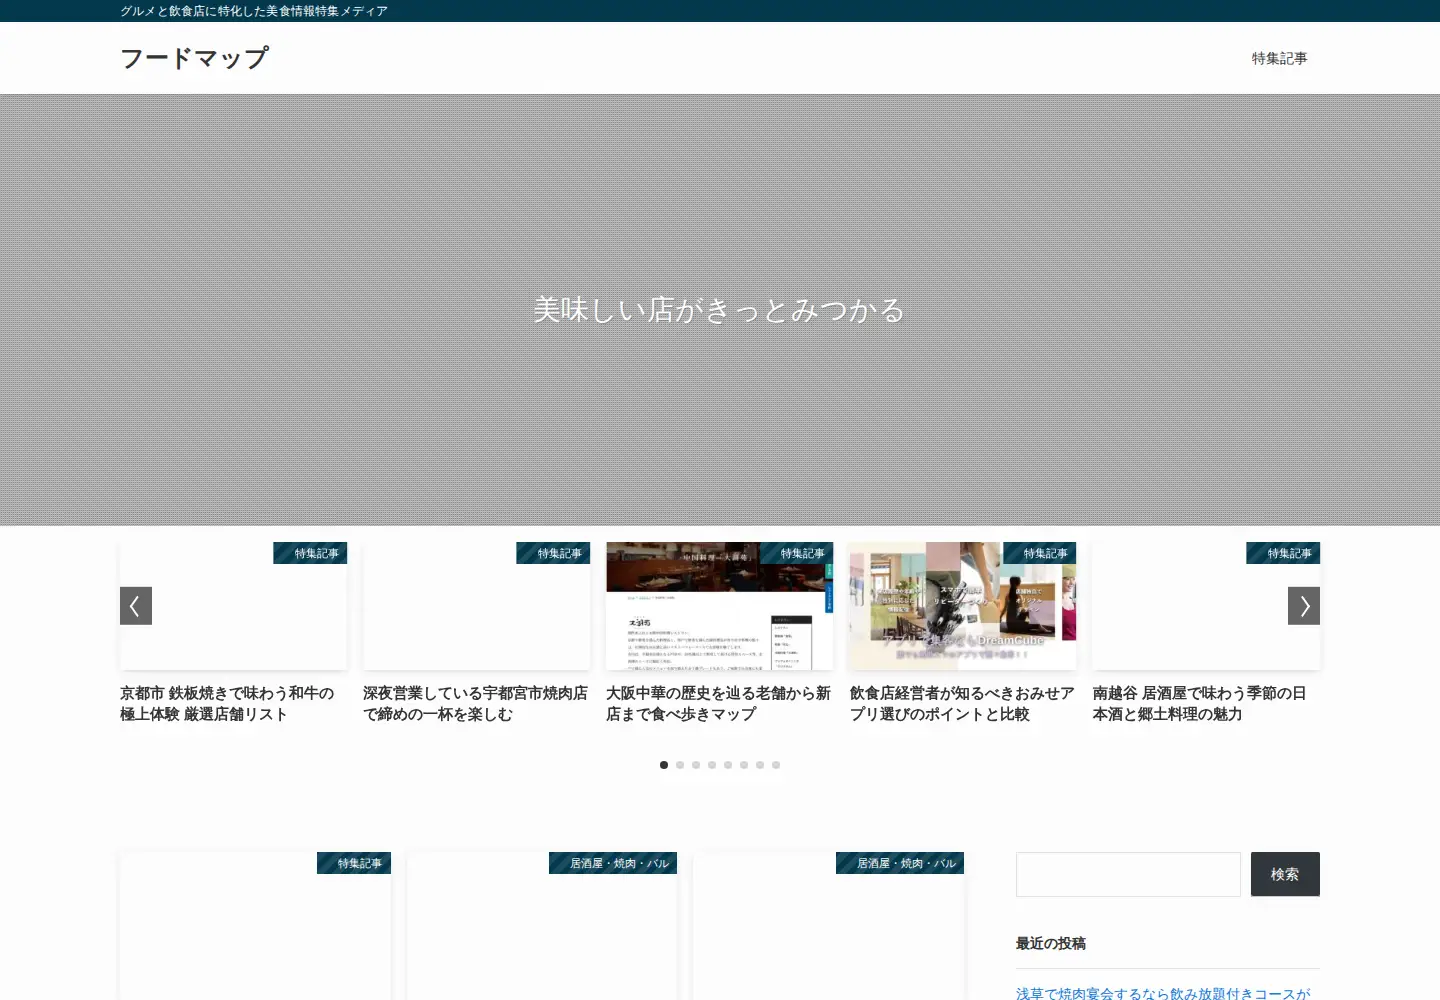This screenshot has width=1440, height=1000.
Task: Open the 大阪中華の歴史を辿る article title
Action: tap(718, 703)
